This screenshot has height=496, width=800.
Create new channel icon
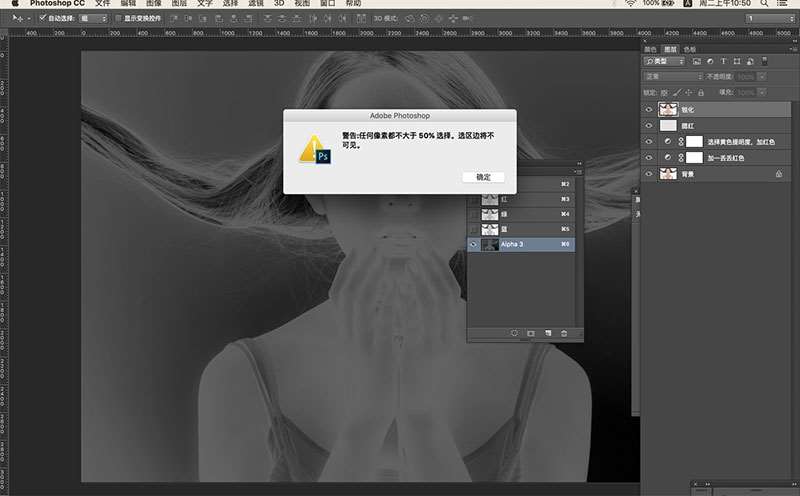tap(548, 333)
